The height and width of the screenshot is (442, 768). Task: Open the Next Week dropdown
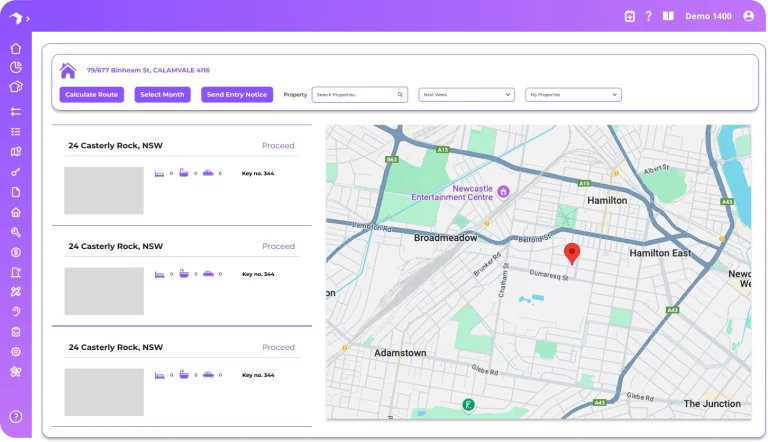tap(466, 95)
